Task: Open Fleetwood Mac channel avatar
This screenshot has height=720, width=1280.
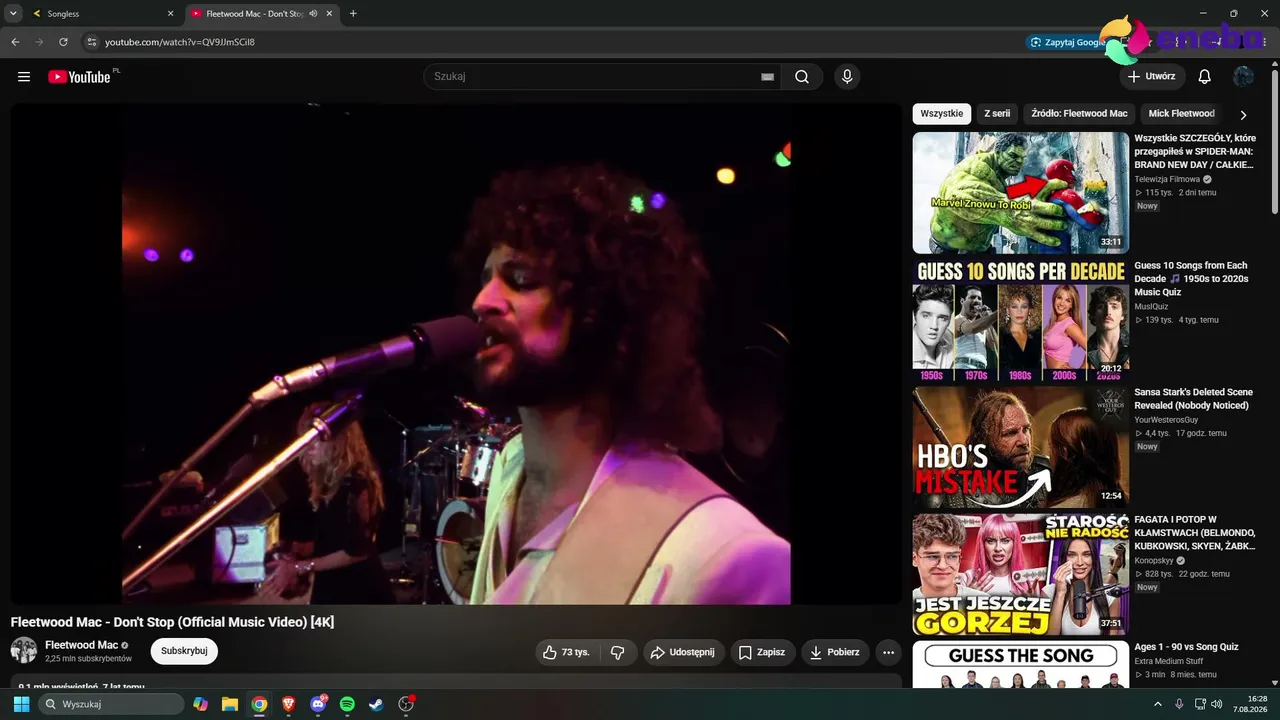Action: [x=24, y=650]
